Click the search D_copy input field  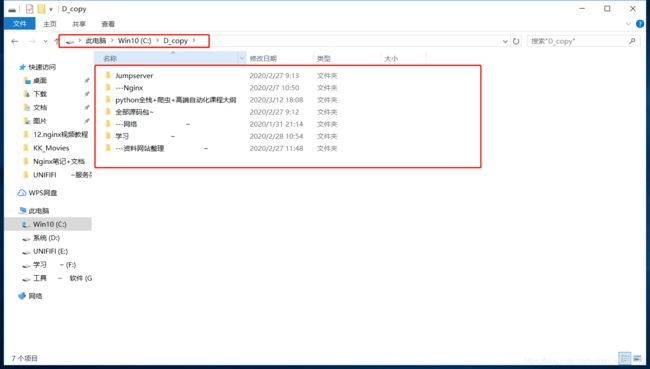(x=577, y=41)
